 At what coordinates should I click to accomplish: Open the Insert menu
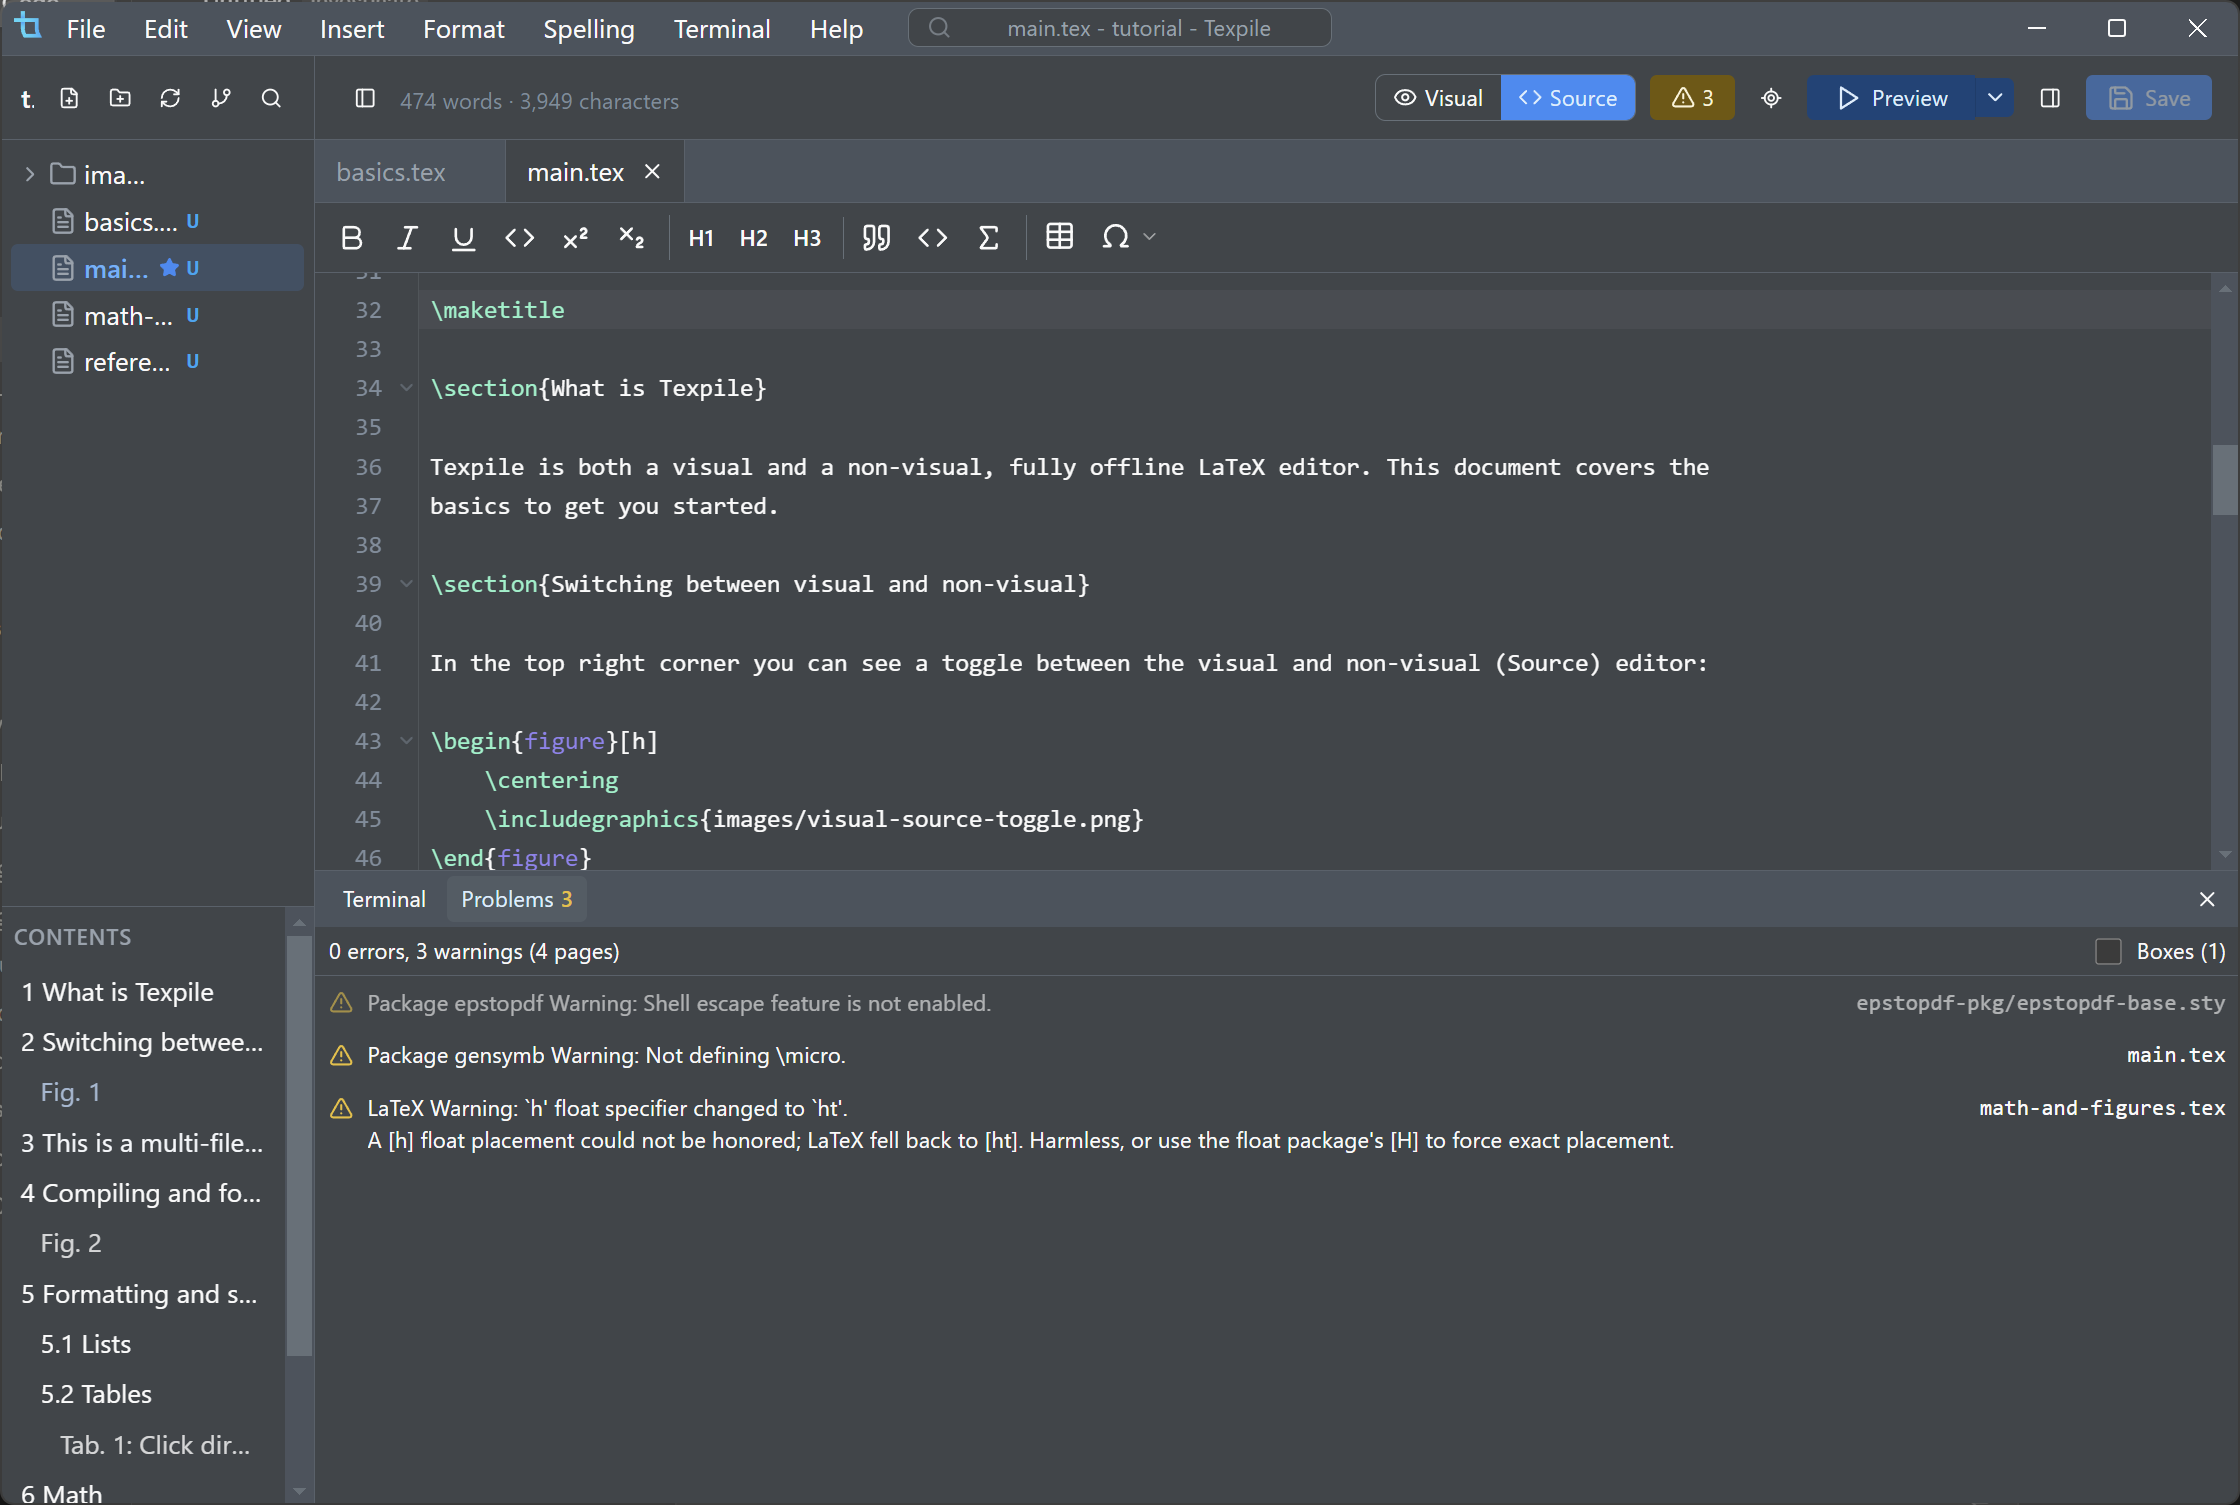[x=352, y=29]
